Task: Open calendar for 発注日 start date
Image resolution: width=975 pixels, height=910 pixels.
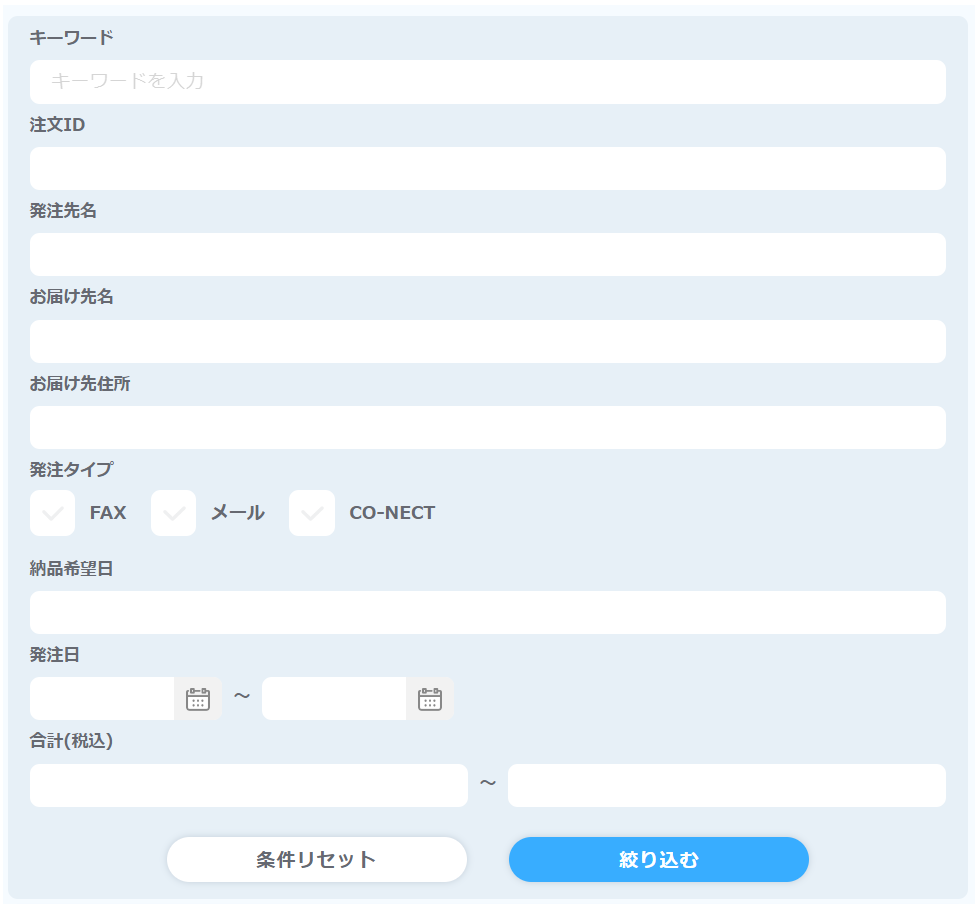Action: (198, 699)
